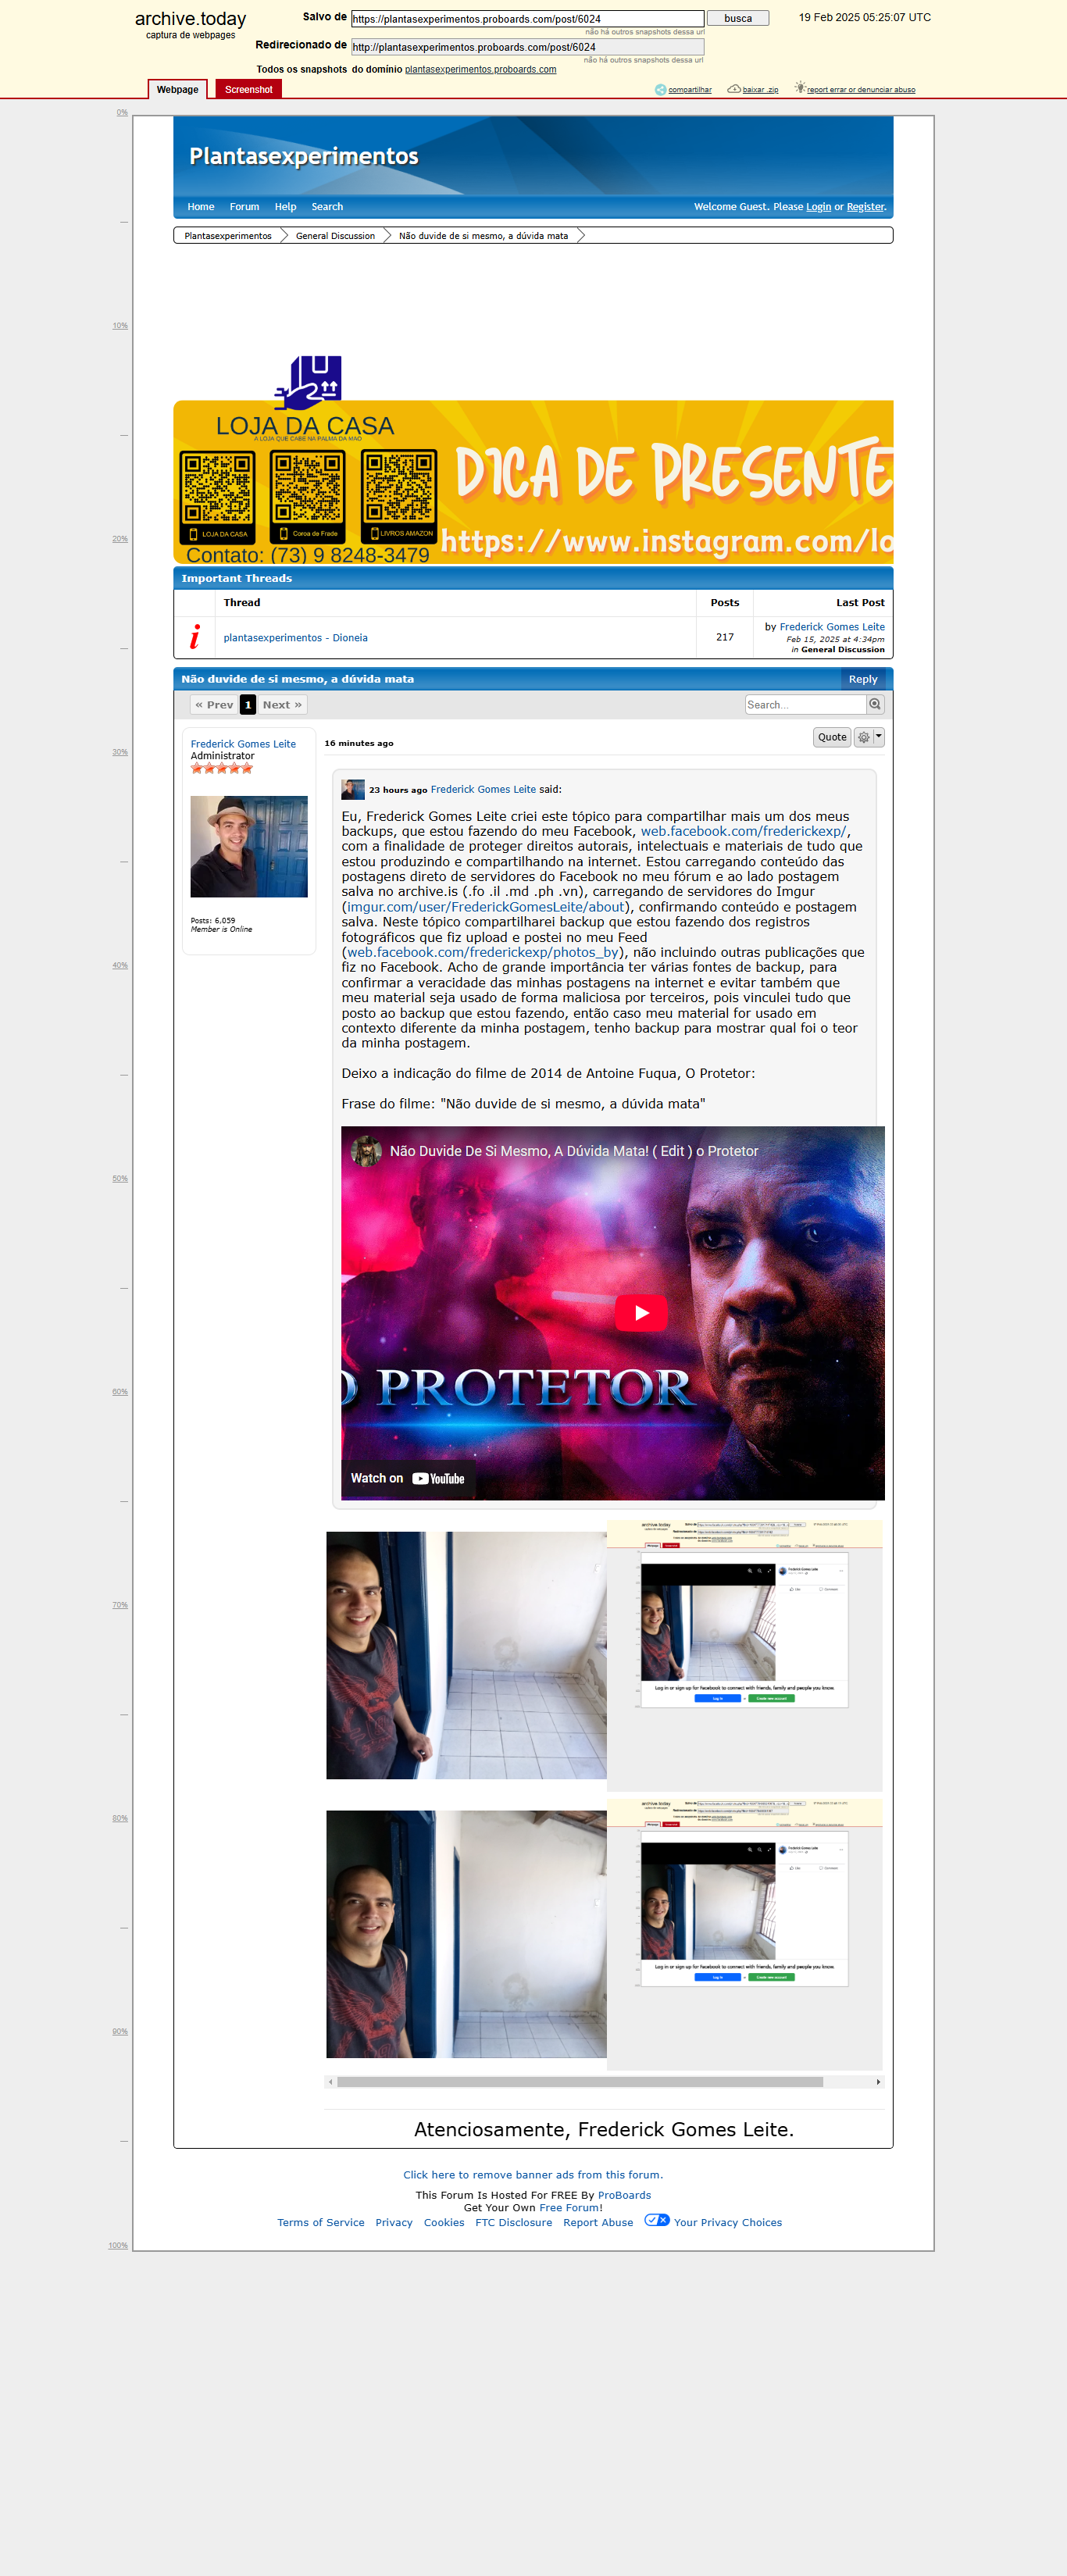Click the Login link
The width and height of the screenshot is (1067, 2576).
coord(819,207)
